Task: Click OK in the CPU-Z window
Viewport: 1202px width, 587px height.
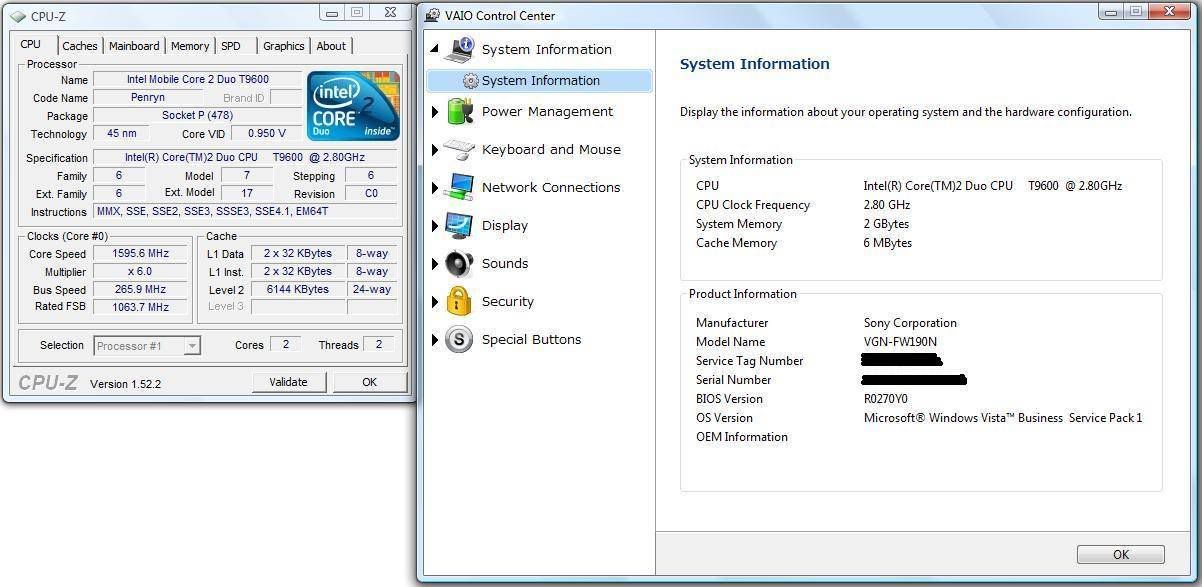Action: click(370, 382)
